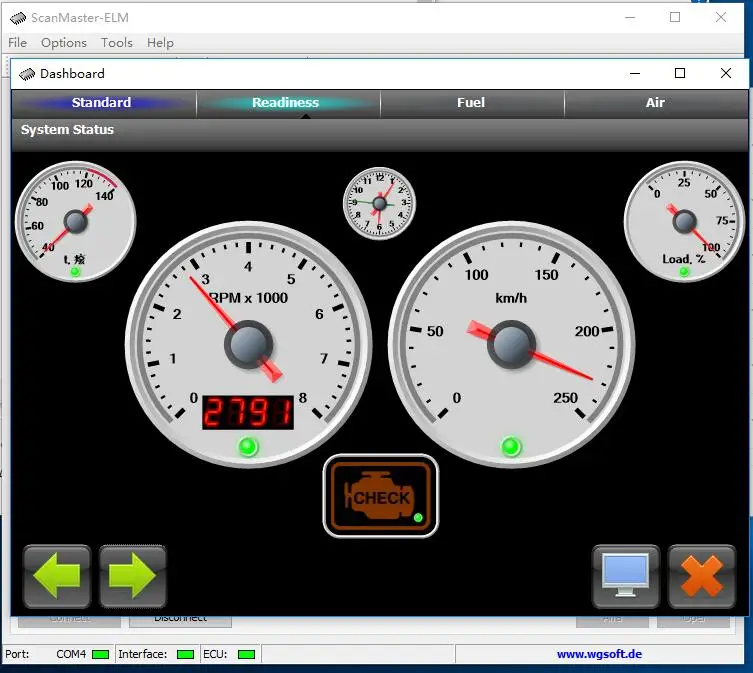This screenshot has width=753, height=673.
Task: Click the small analog clock gauge
Action: tap(379, 203)
